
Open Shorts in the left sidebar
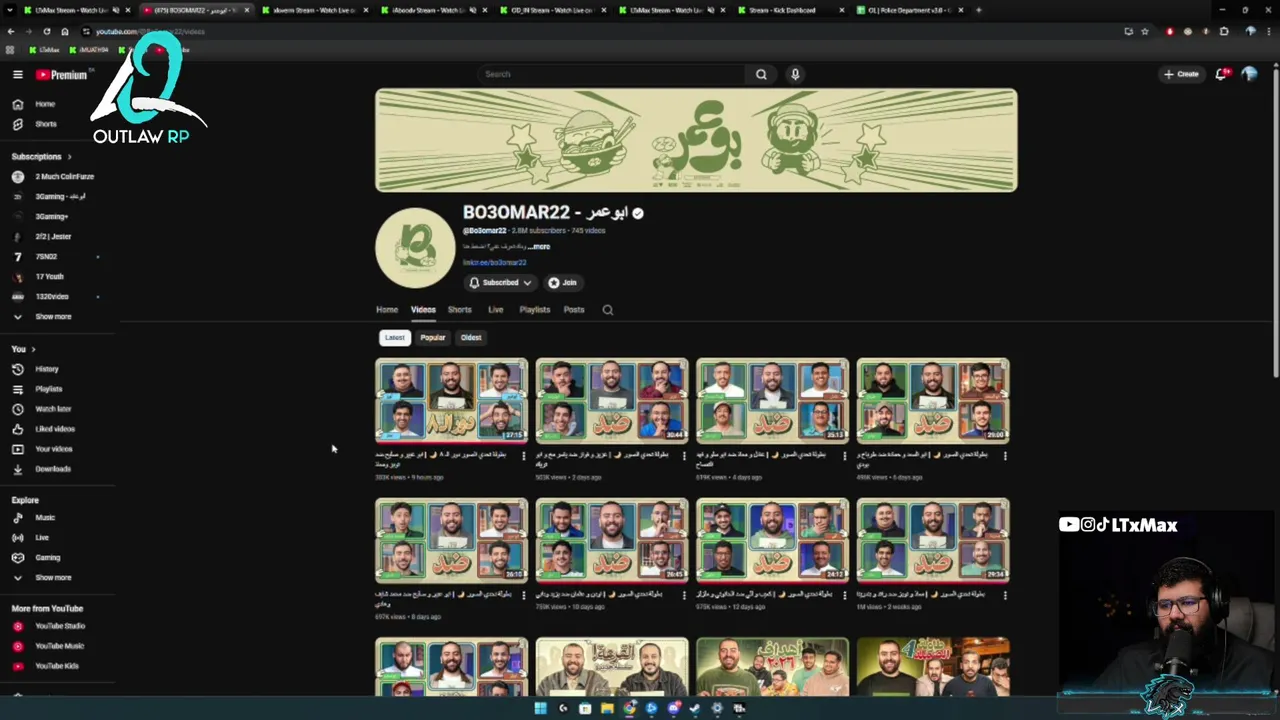pos(45,124)
